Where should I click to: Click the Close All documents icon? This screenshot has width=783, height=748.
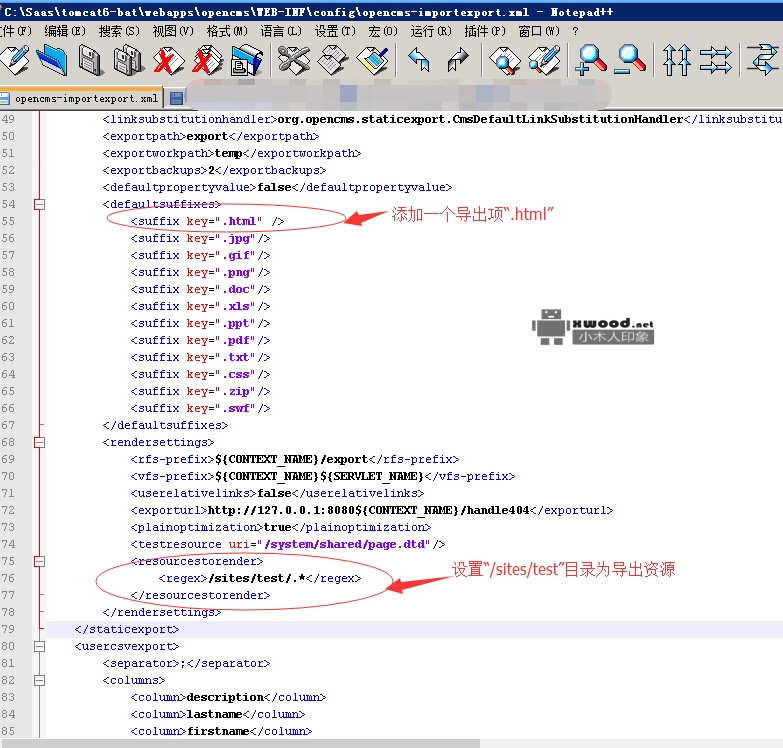[207, 60]
